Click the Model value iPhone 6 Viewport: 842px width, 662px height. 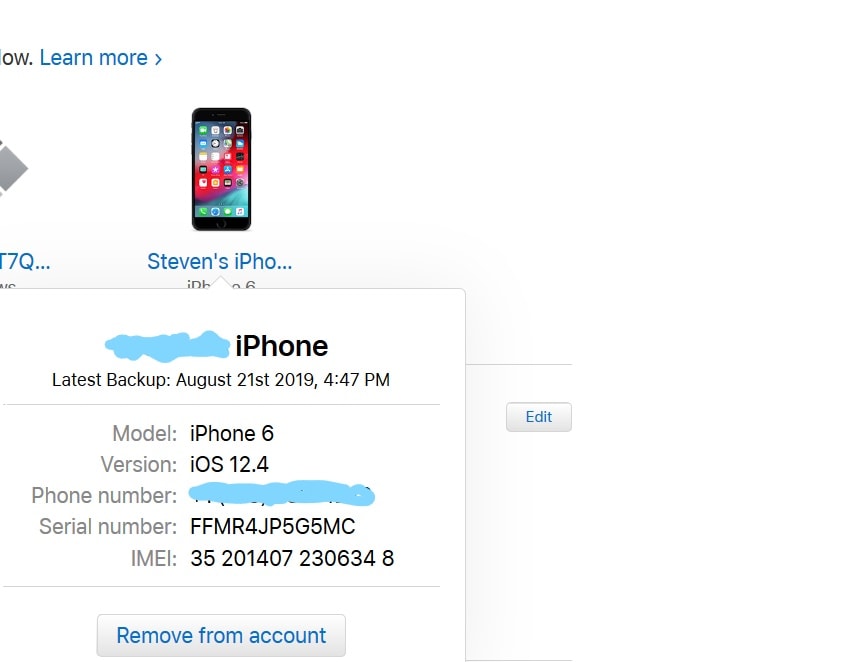click(232, 433)
